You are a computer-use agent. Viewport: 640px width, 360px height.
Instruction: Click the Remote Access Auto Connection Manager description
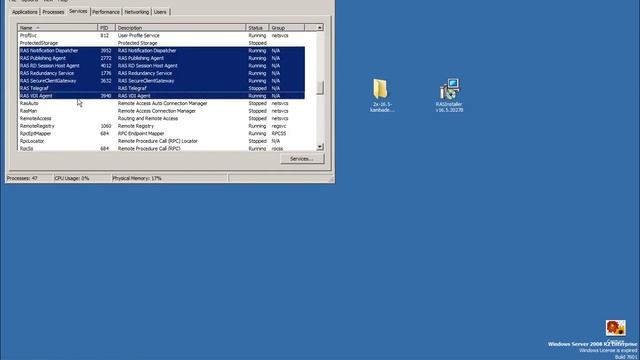click(x=162, y=103)
